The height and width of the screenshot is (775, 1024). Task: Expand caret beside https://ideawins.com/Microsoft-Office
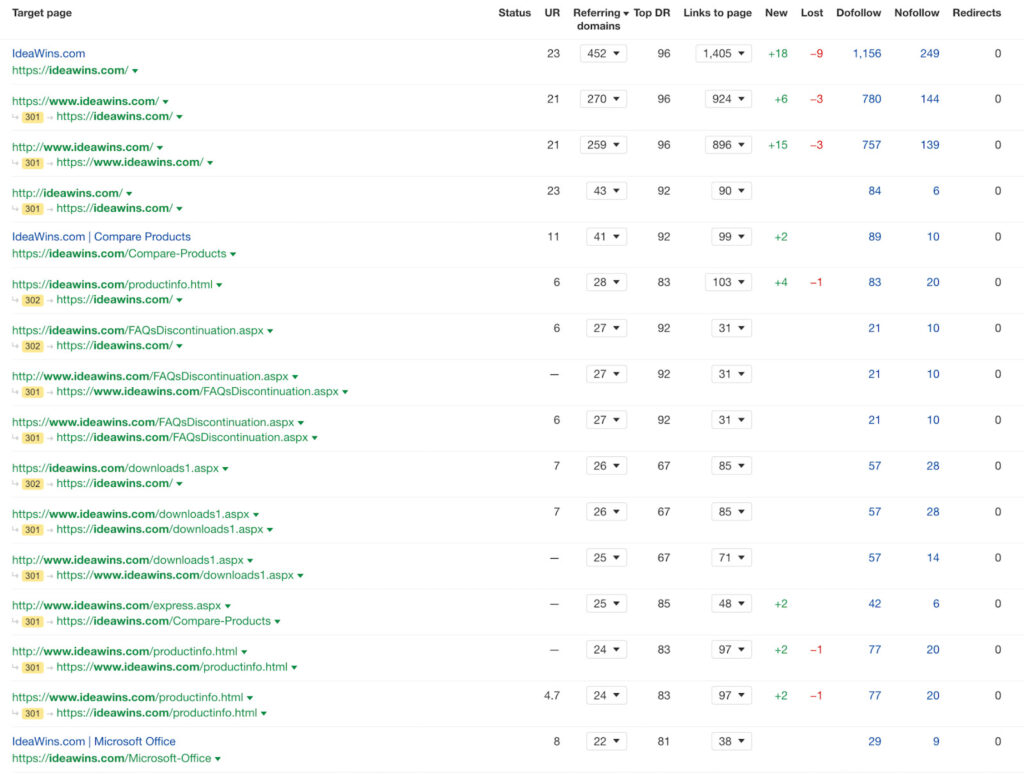point(218,759)
